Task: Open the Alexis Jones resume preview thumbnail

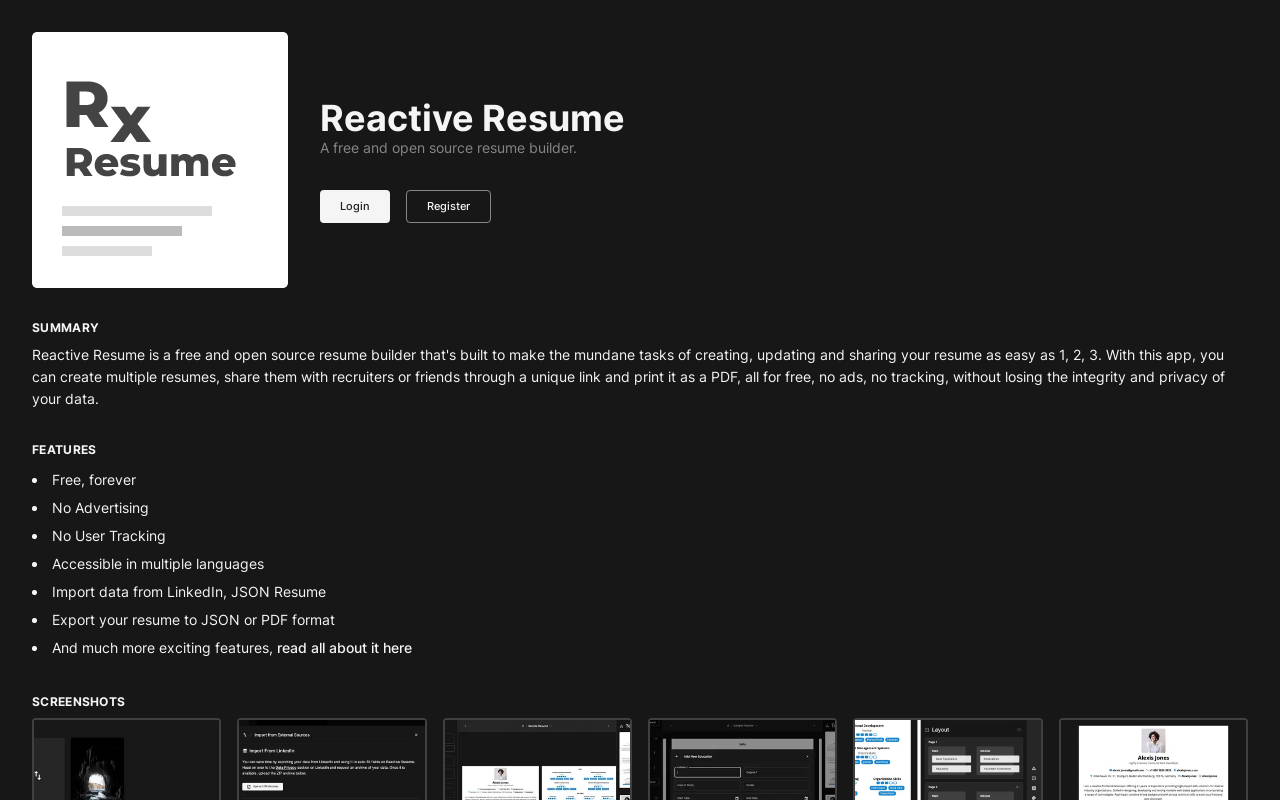Action: click(1153, 759)
